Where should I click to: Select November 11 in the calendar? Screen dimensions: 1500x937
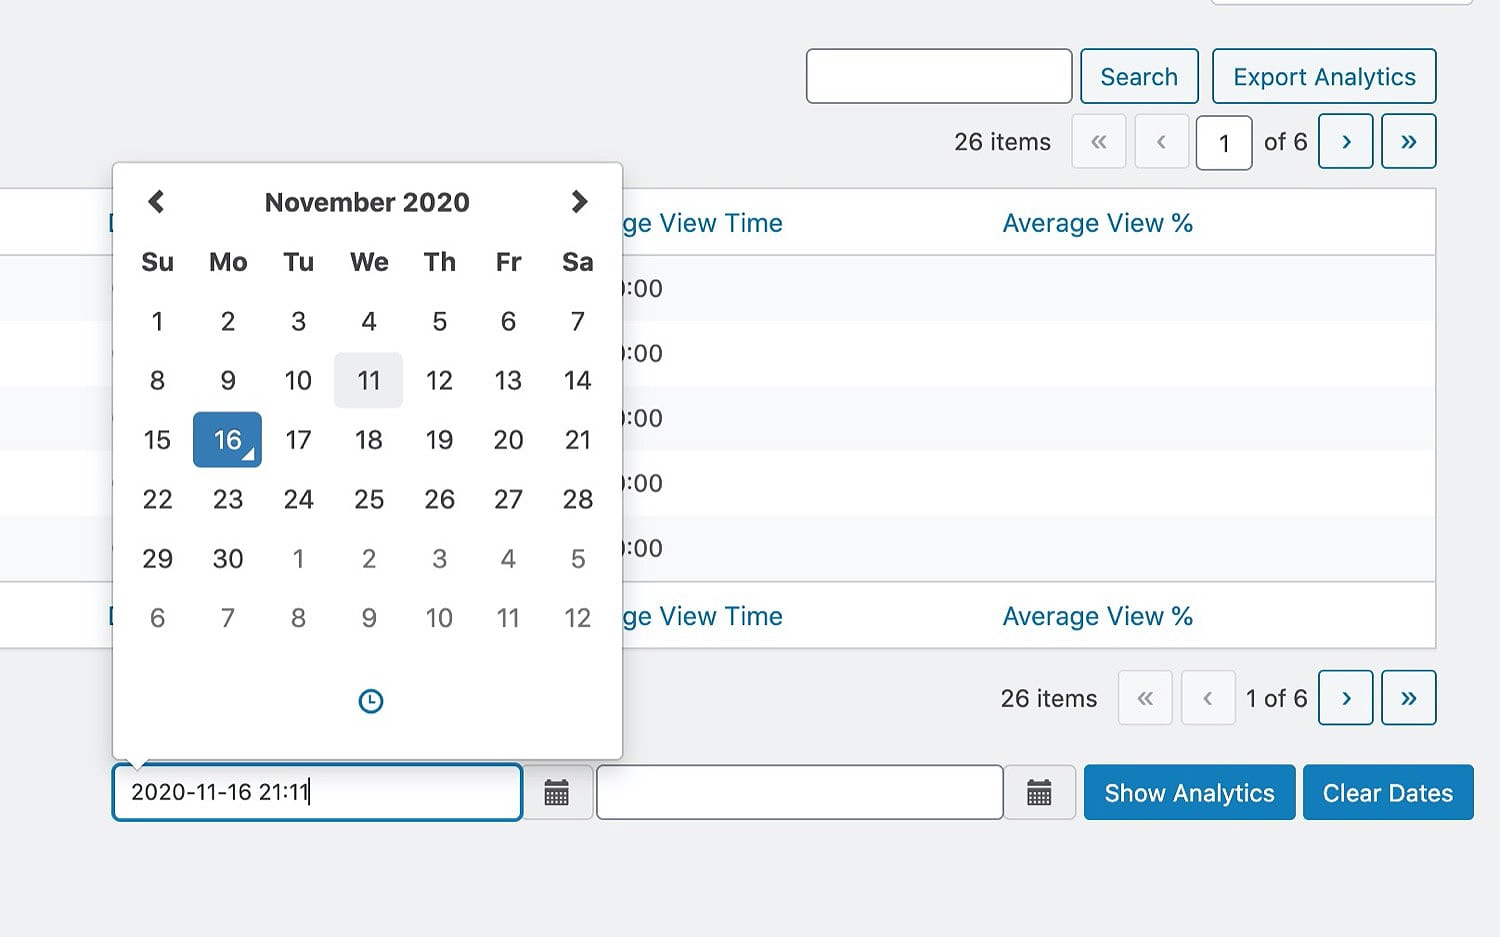[x=368, y=381]
